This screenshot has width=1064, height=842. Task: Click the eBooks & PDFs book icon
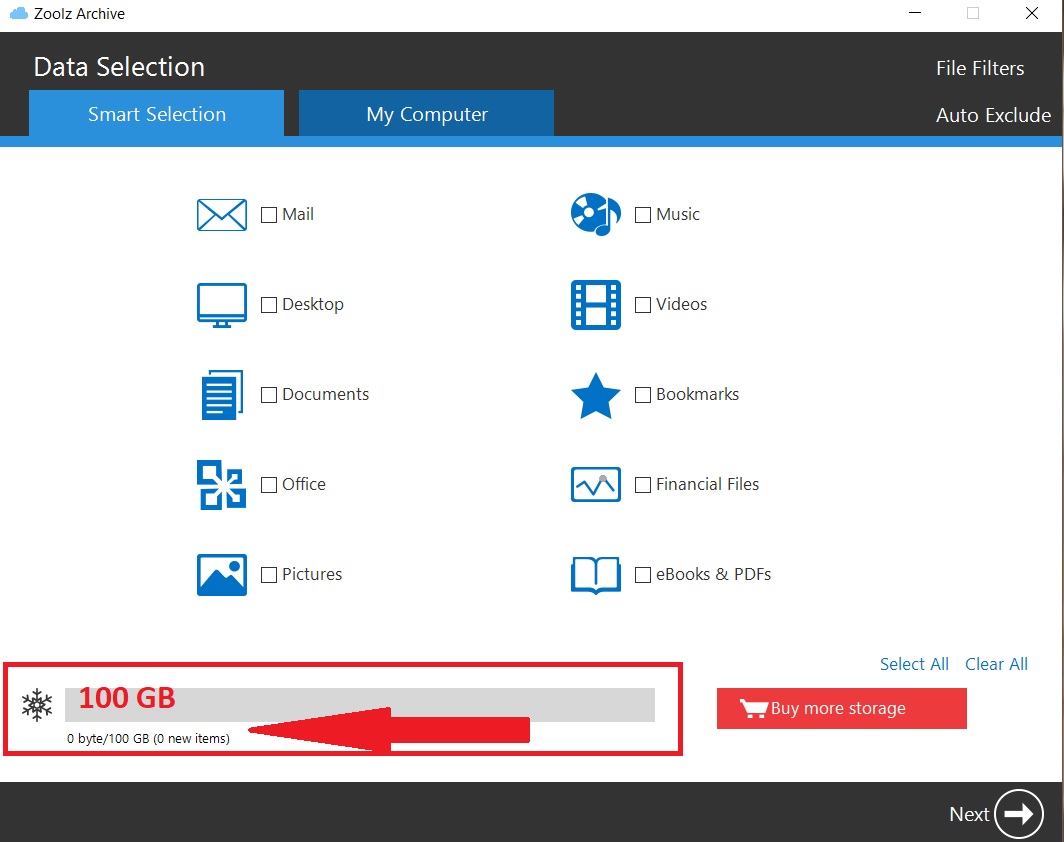(595, 575)
